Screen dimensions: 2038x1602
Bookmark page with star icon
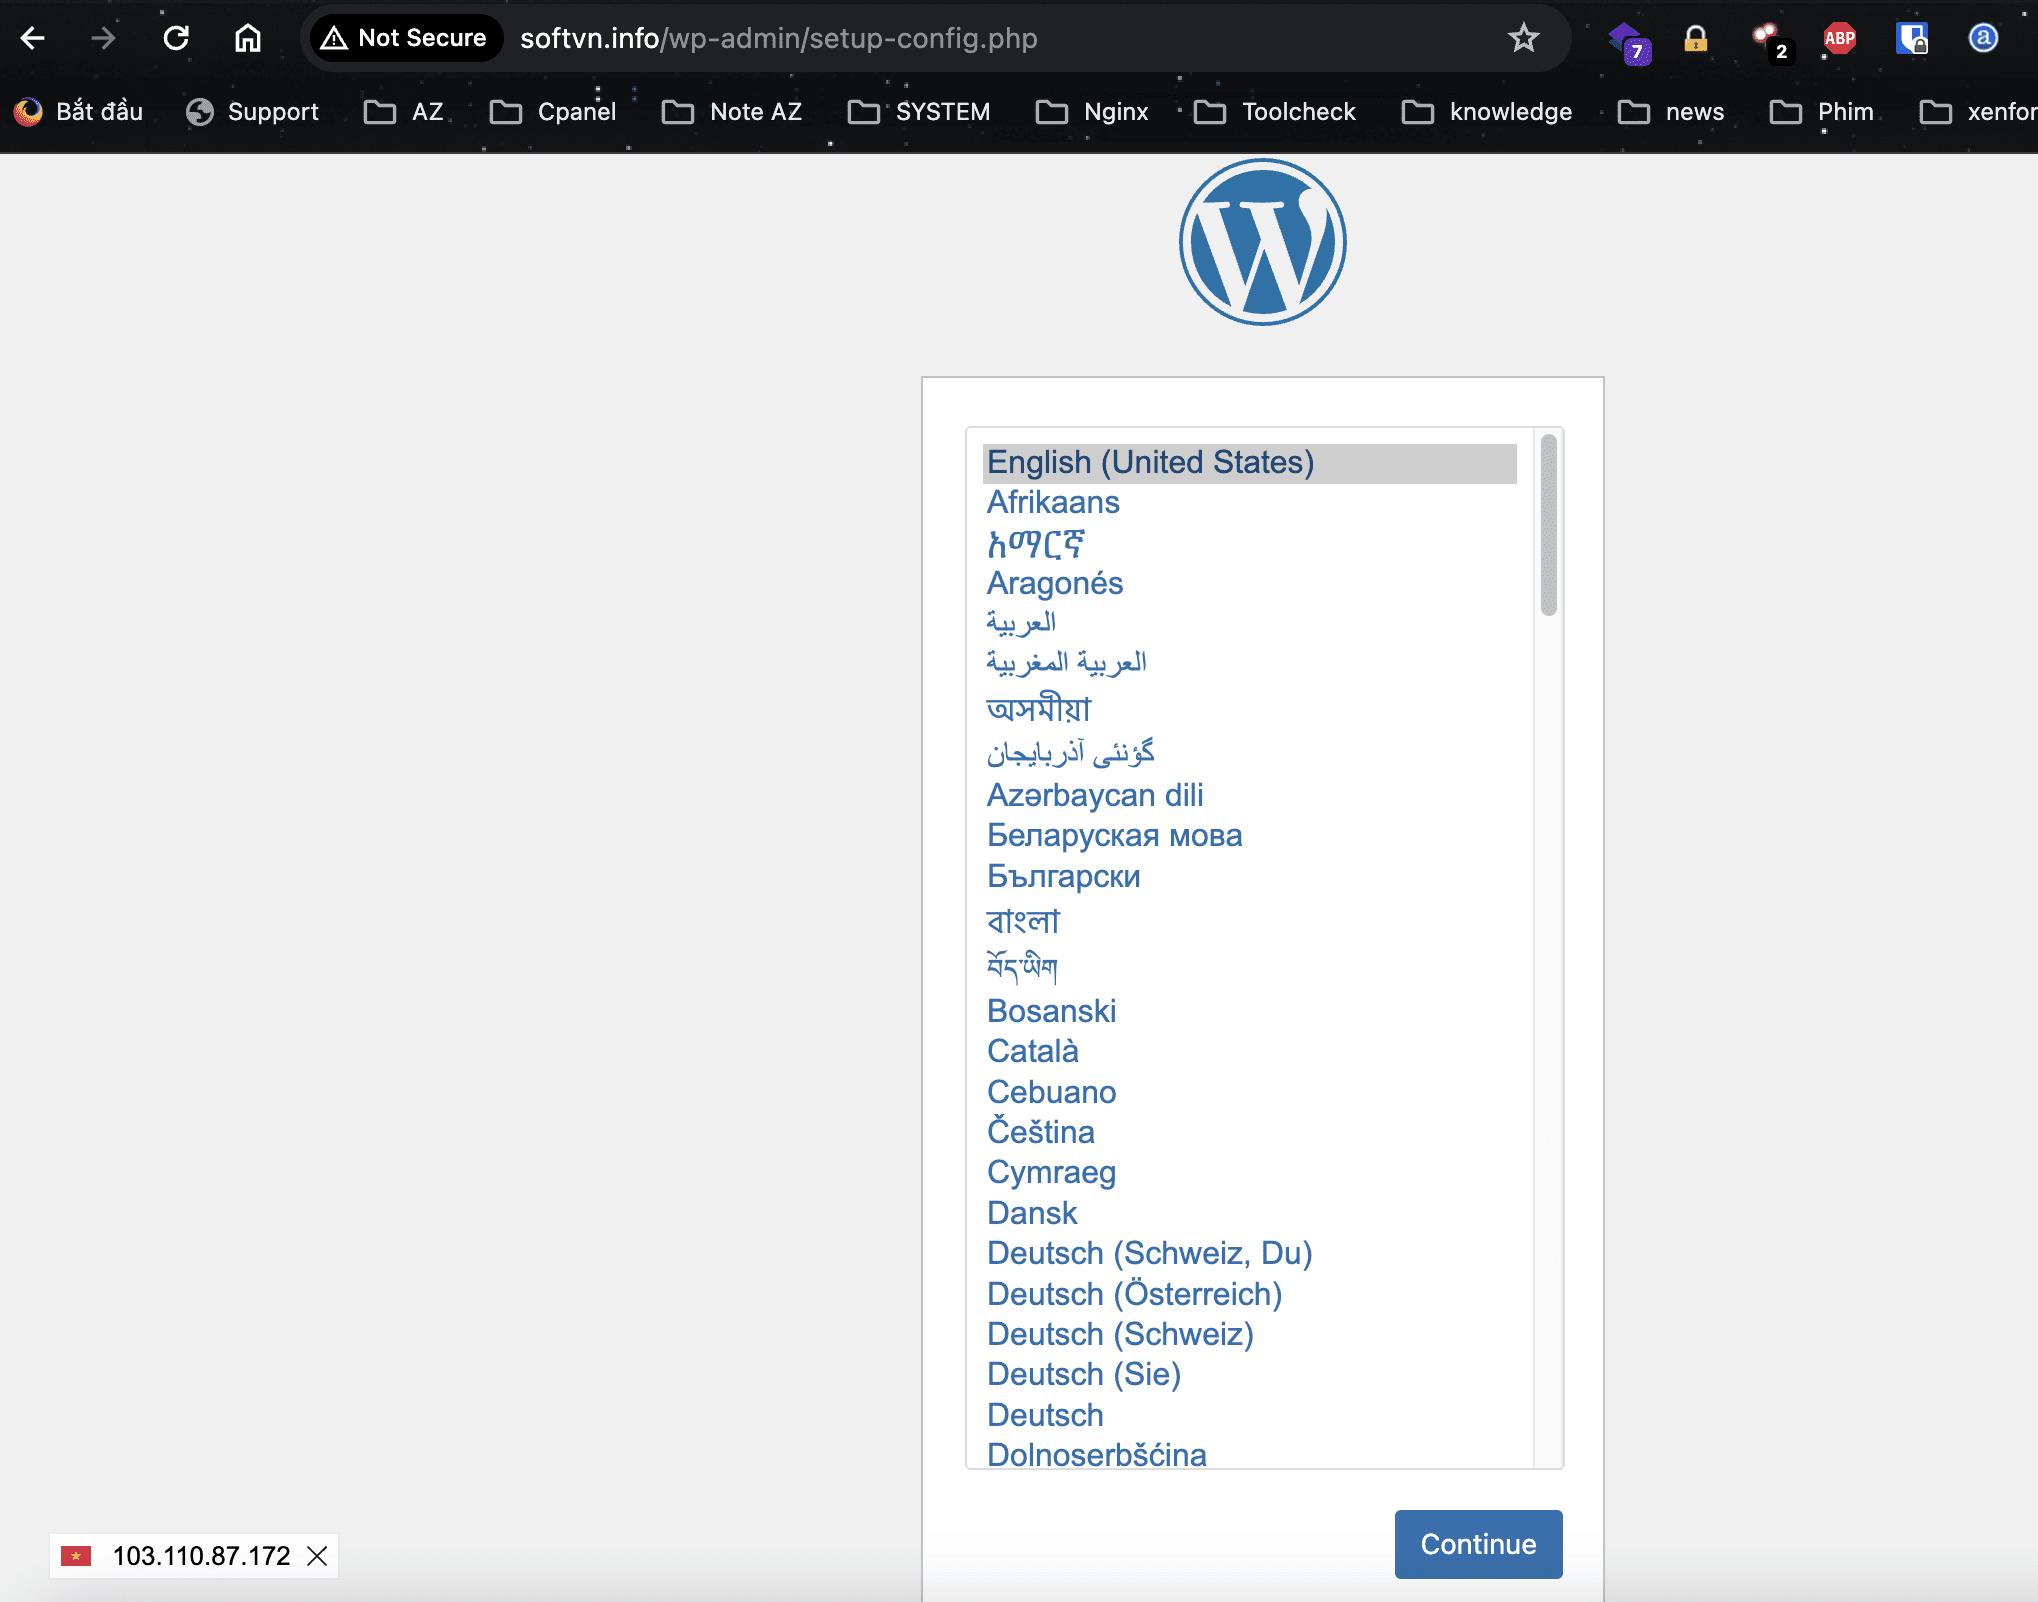tap(1523, 38)
